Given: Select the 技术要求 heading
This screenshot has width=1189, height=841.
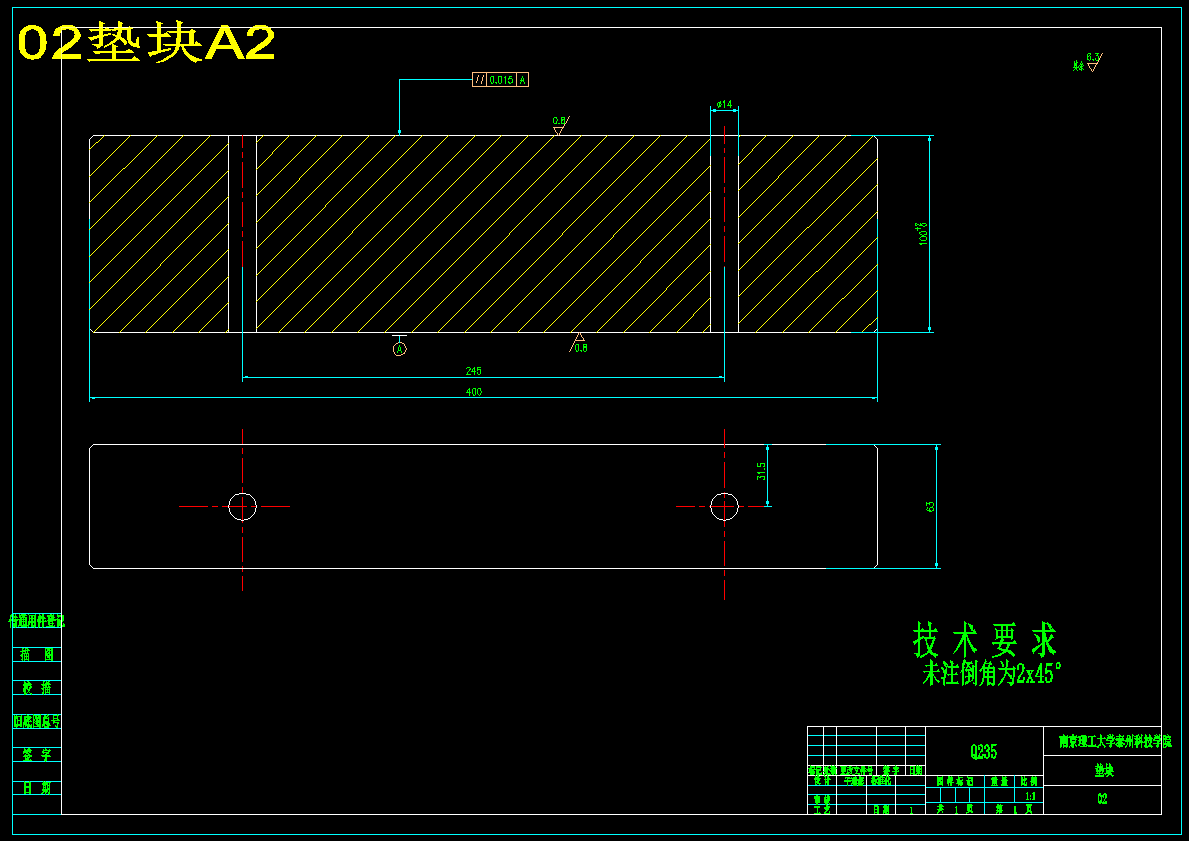Looking at the screenshot, I should tap(985, 640).
